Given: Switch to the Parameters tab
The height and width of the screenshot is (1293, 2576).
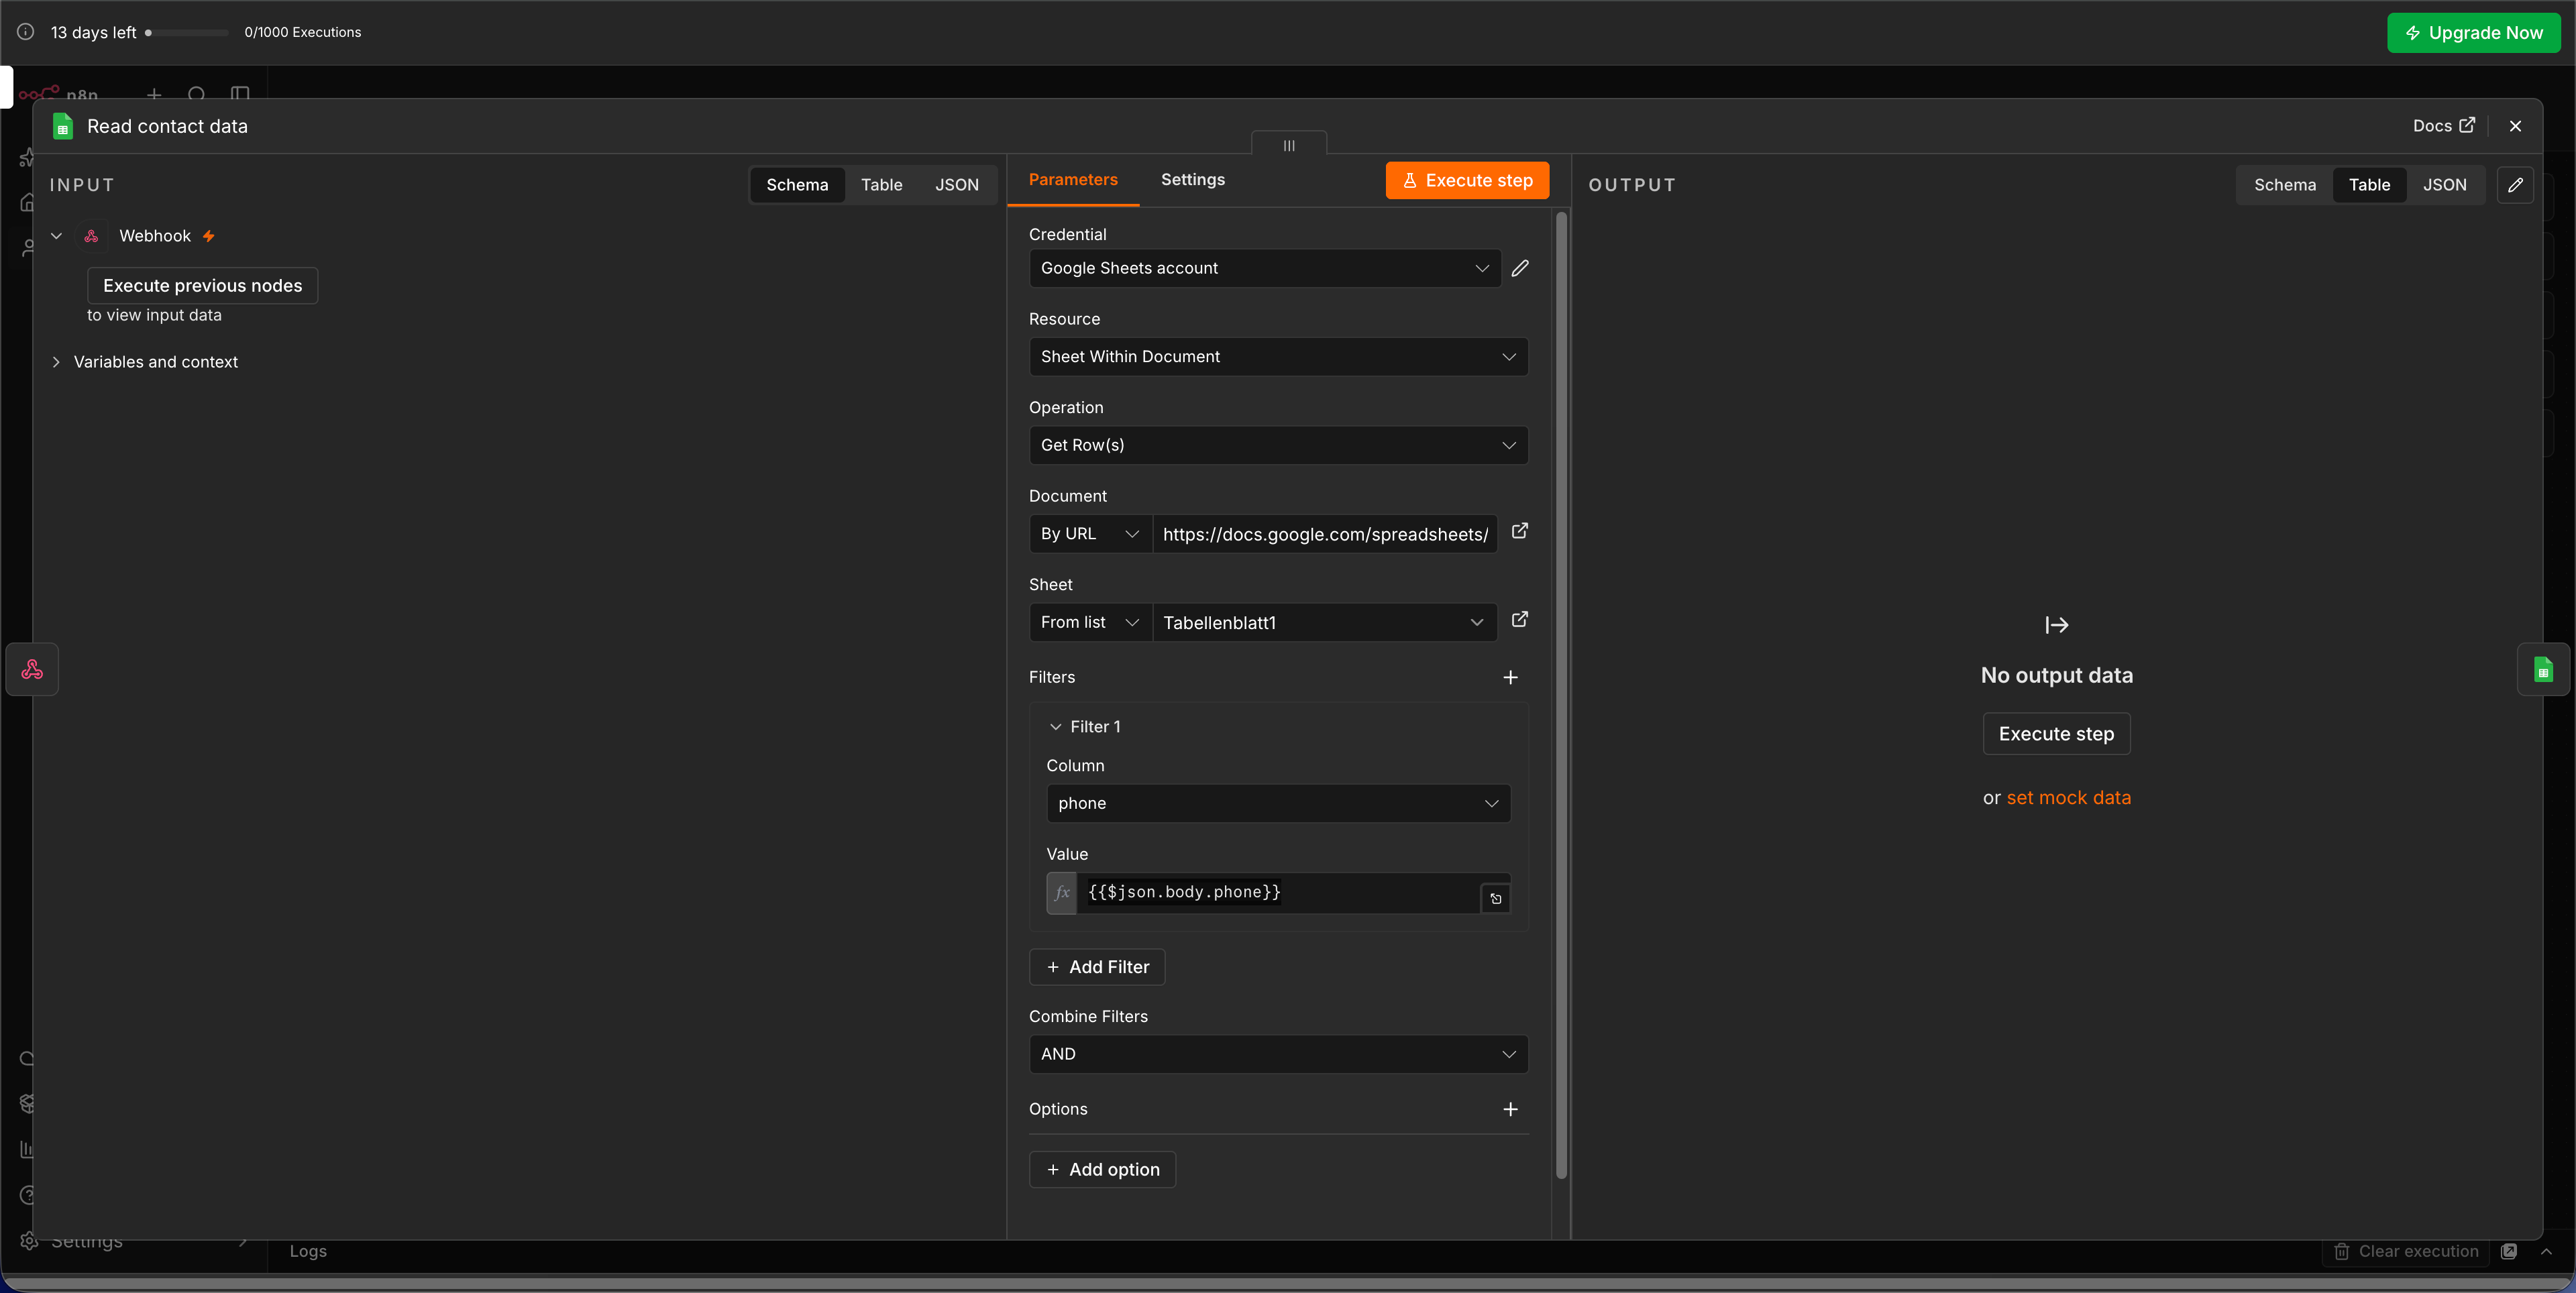Looking at the screenshot, I should (1073, 180).
